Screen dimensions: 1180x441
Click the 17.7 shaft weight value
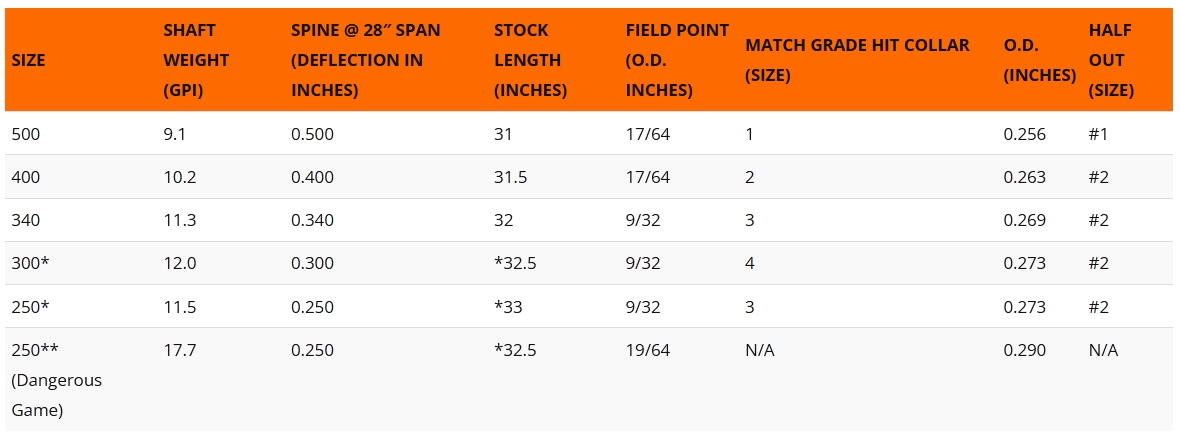(178, 350)
